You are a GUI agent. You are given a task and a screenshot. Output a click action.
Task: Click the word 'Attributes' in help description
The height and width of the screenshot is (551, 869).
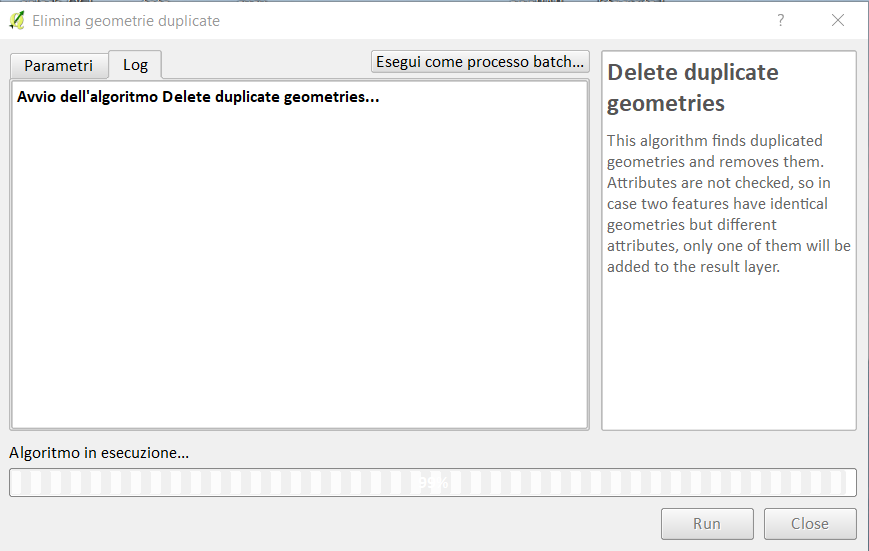642,183
